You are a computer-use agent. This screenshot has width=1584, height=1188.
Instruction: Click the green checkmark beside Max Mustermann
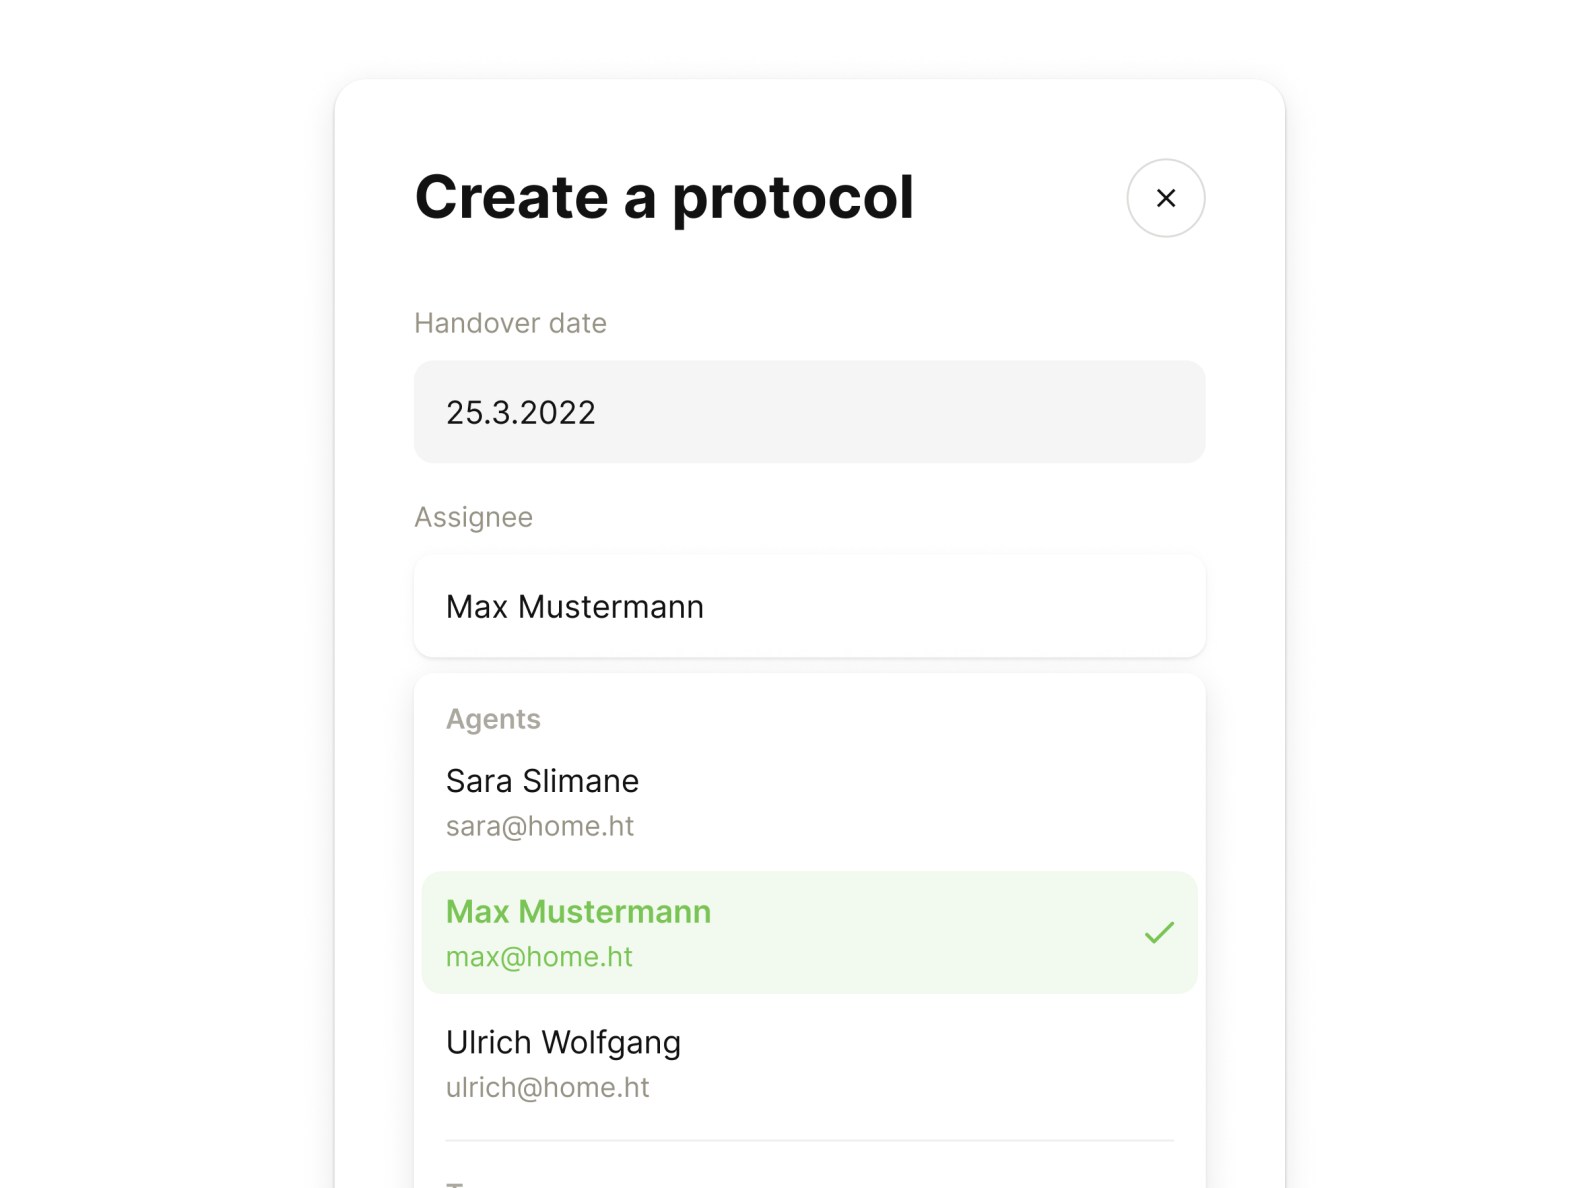[1159, 933]
